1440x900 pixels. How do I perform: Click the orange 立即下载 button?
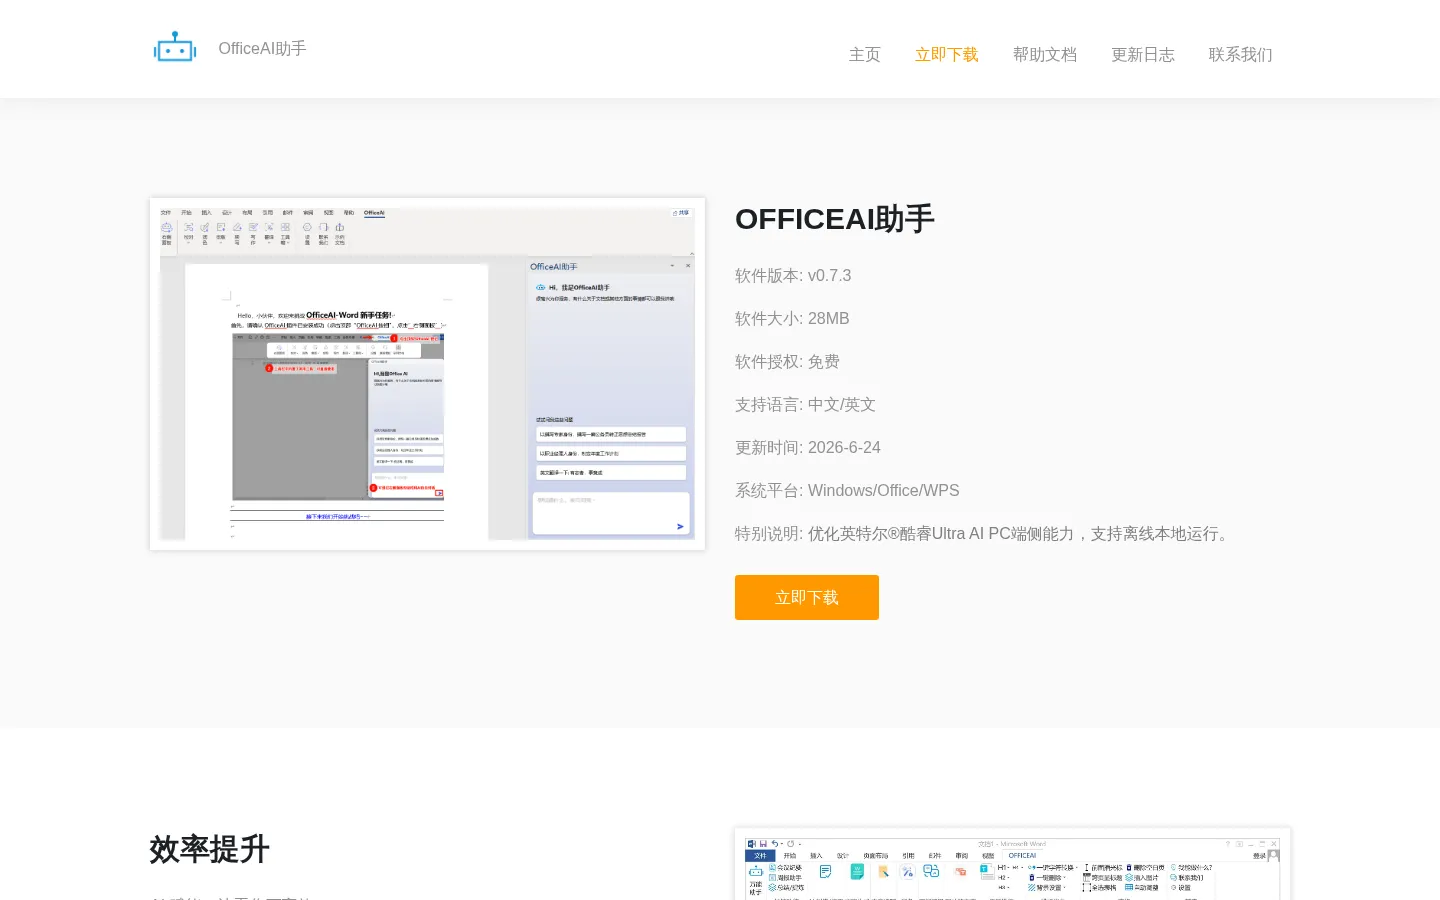click(x=807, y=597)
